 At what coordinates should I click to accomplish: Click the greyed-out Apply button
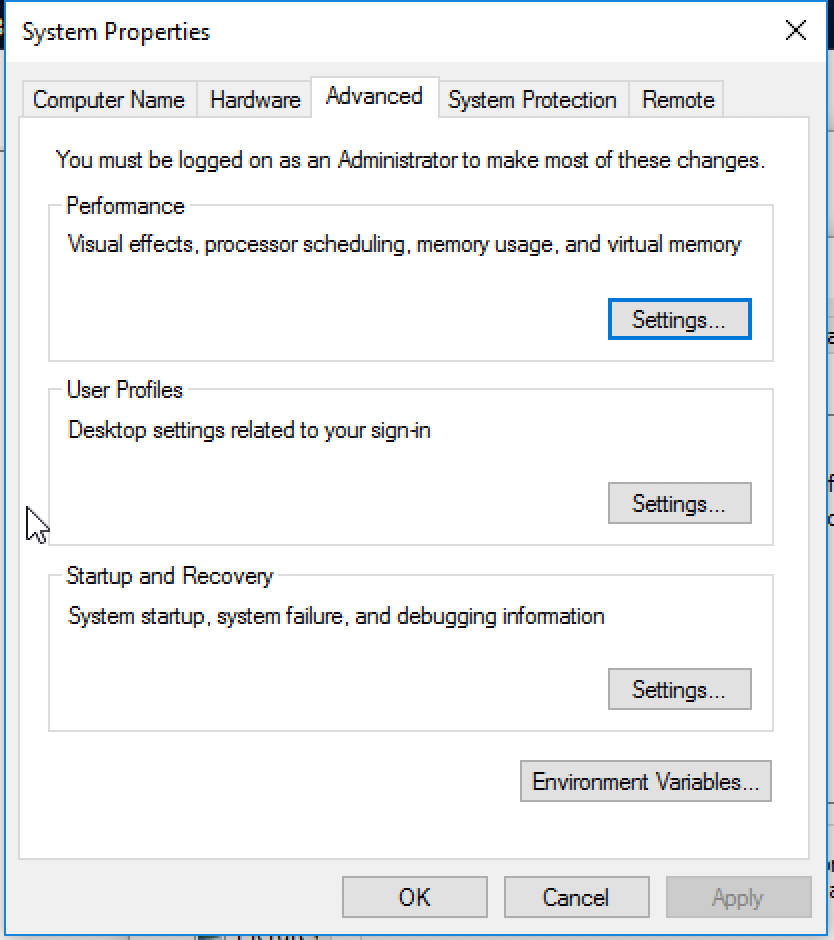(x=739, y=897)
